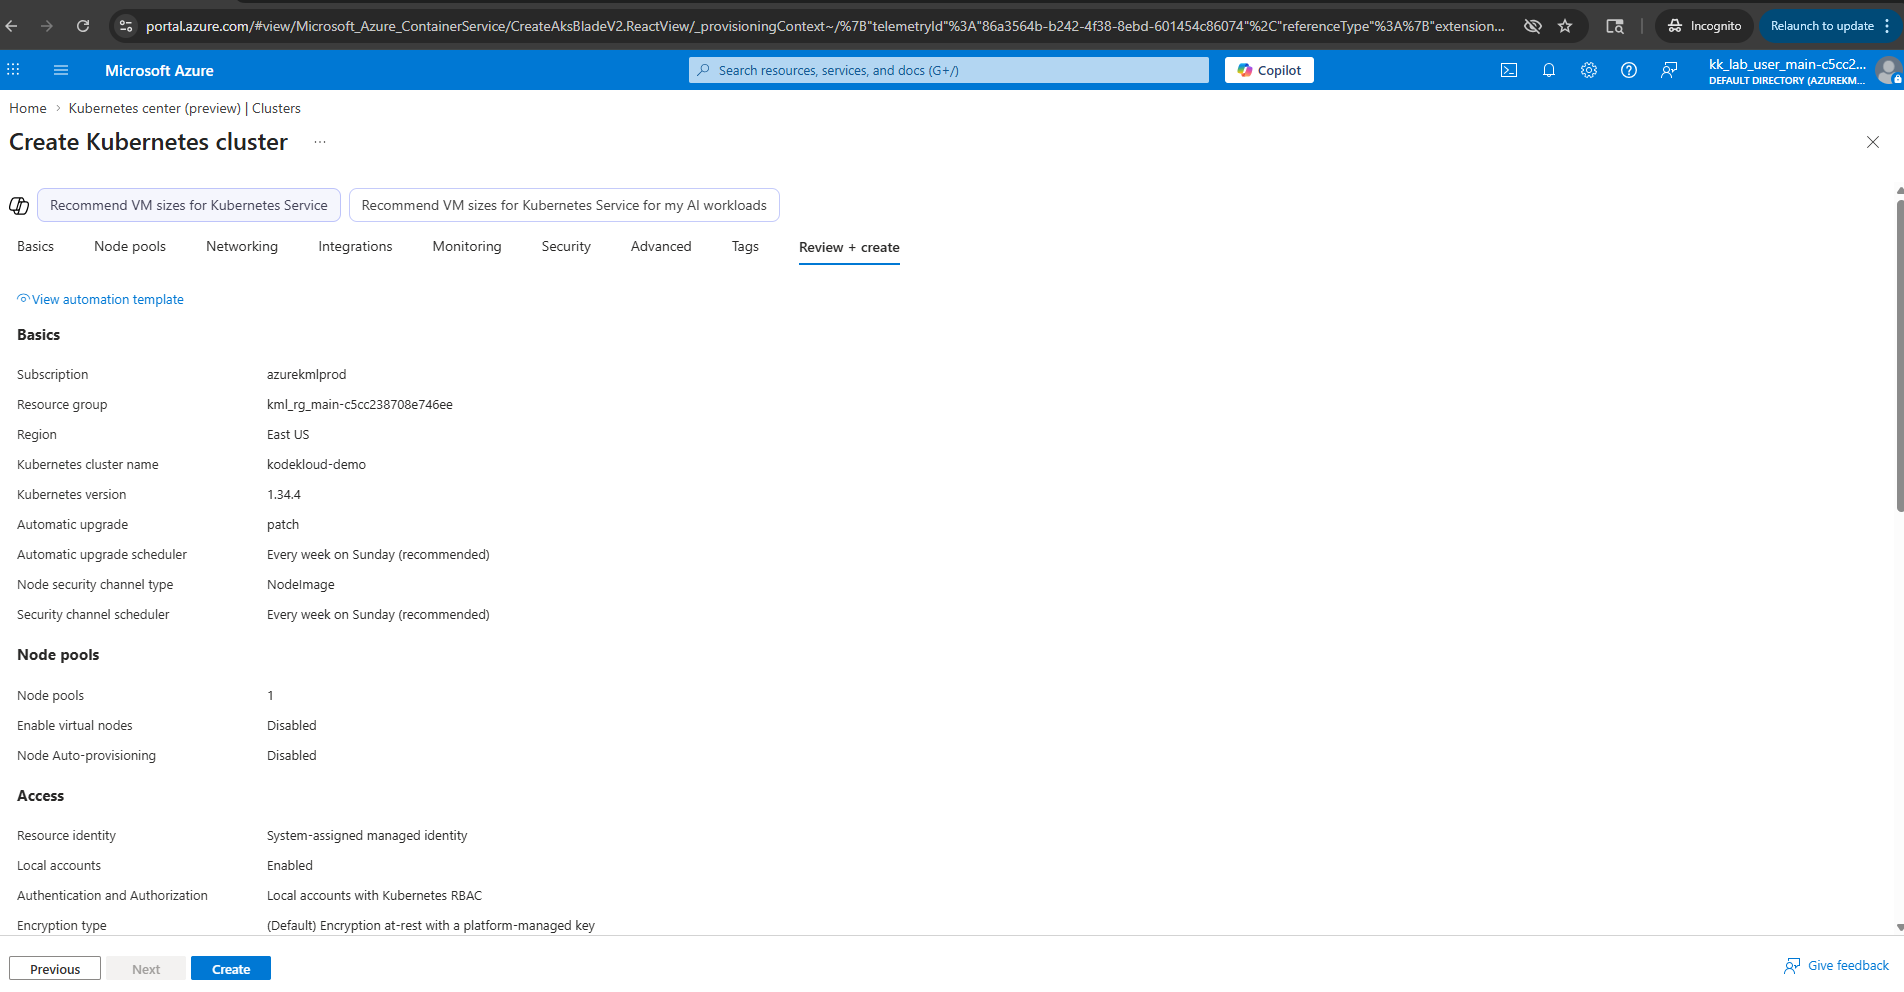Click the top bar feedback icon
Viewport: 1904px width, 992px height.
click(x=1669, y=70)
